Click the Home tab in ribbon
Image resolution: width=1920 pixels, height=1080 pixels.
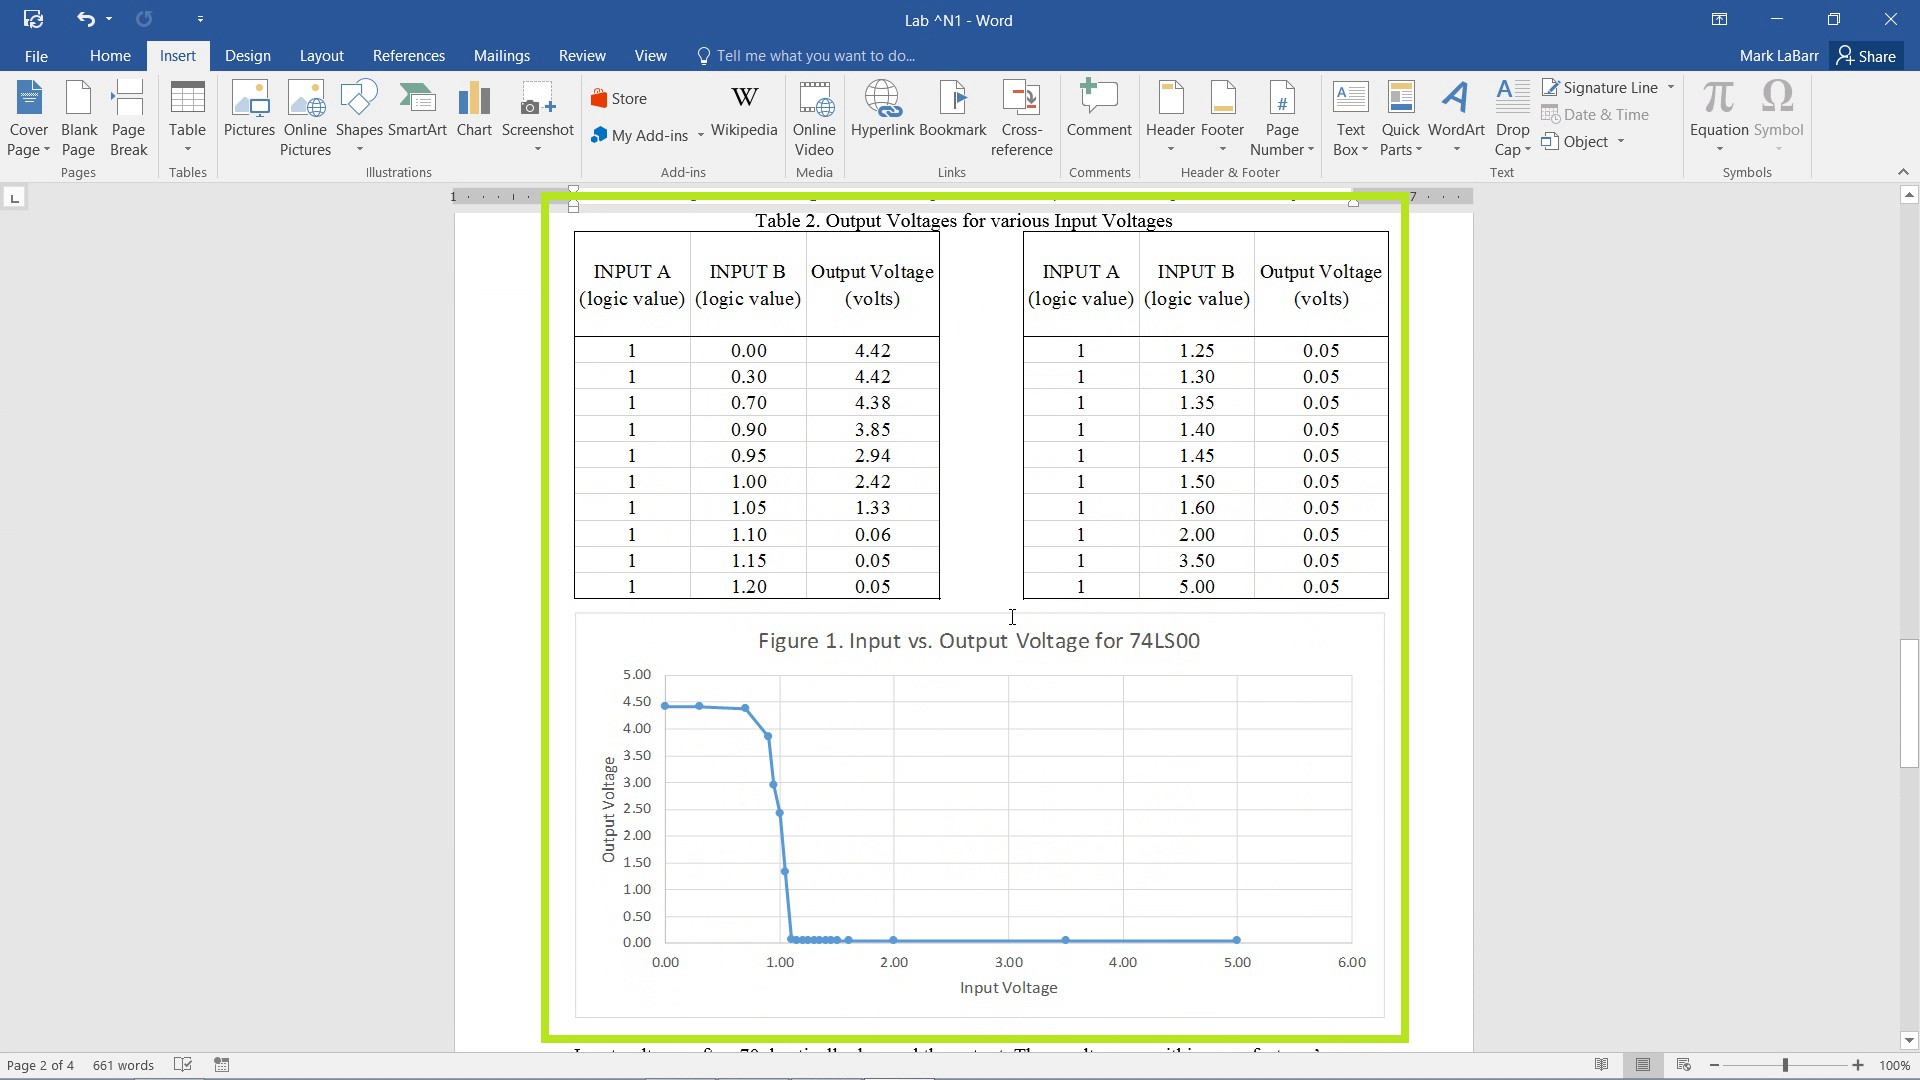[109, 55]
